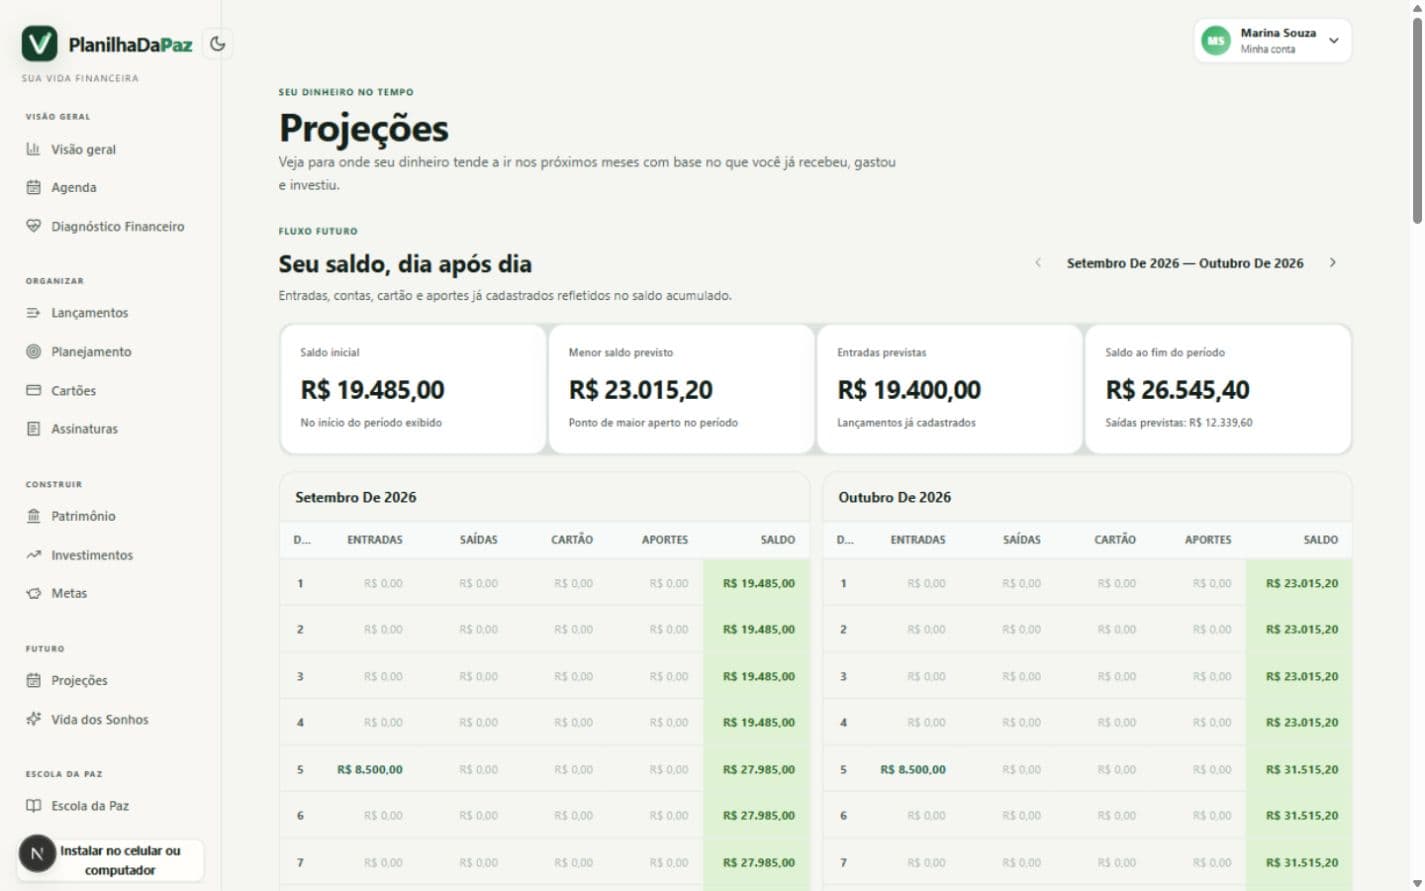Image resolution: width=1425 pixels, height=891 pixels.
Task: Select Investimentos menu label
Action: coord(92,554)
